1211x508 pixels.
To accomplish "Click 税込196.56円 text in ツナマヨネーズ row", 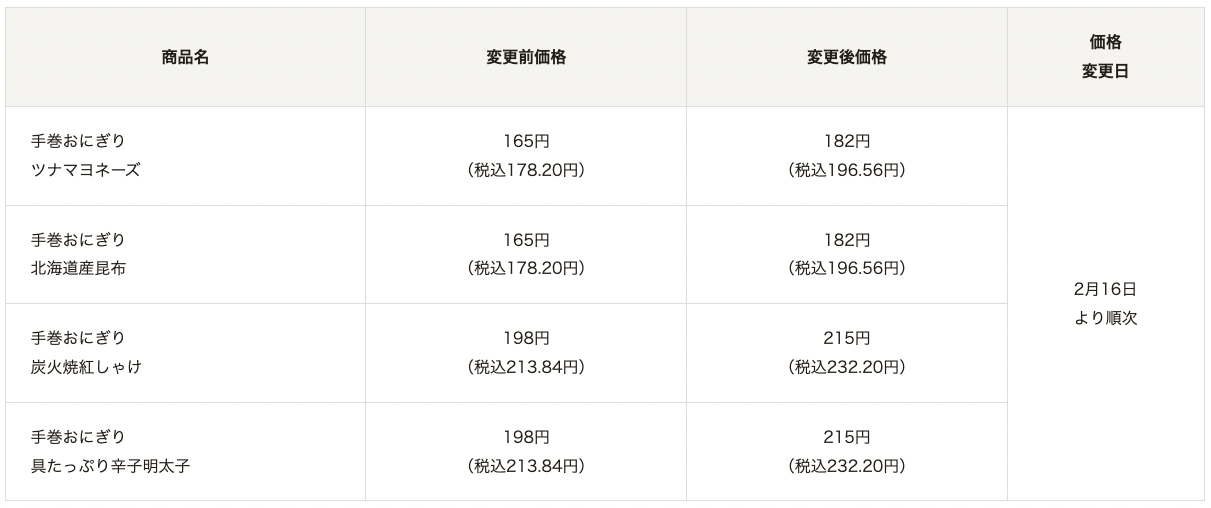I will tap(847, 170).
